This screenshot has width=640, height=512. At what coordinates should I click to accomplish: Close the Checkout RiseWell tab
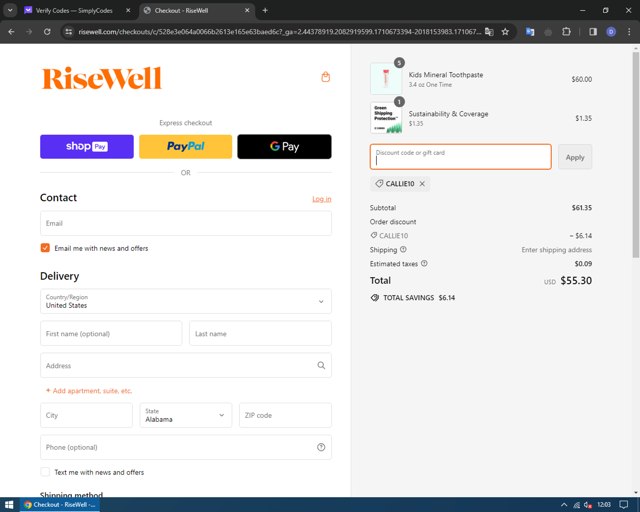coord(247,11)
